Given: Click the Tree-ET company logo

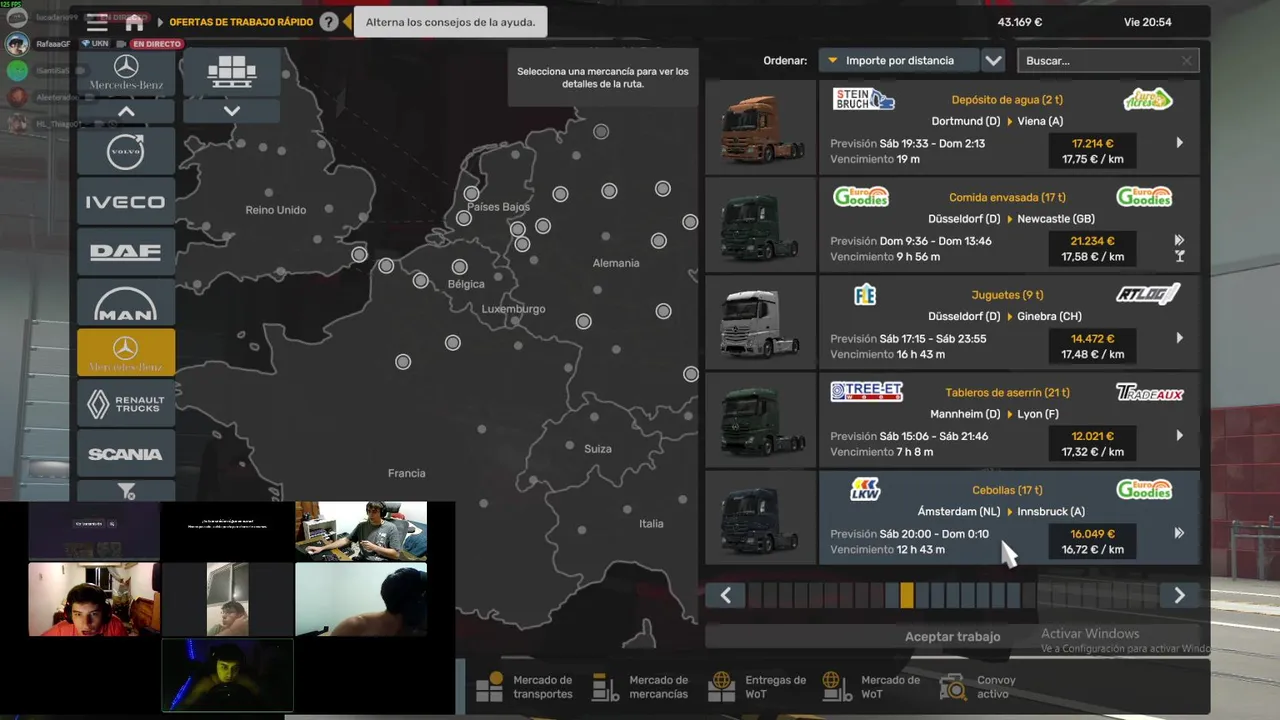Looking at the screenshot, I should point(867,392).
